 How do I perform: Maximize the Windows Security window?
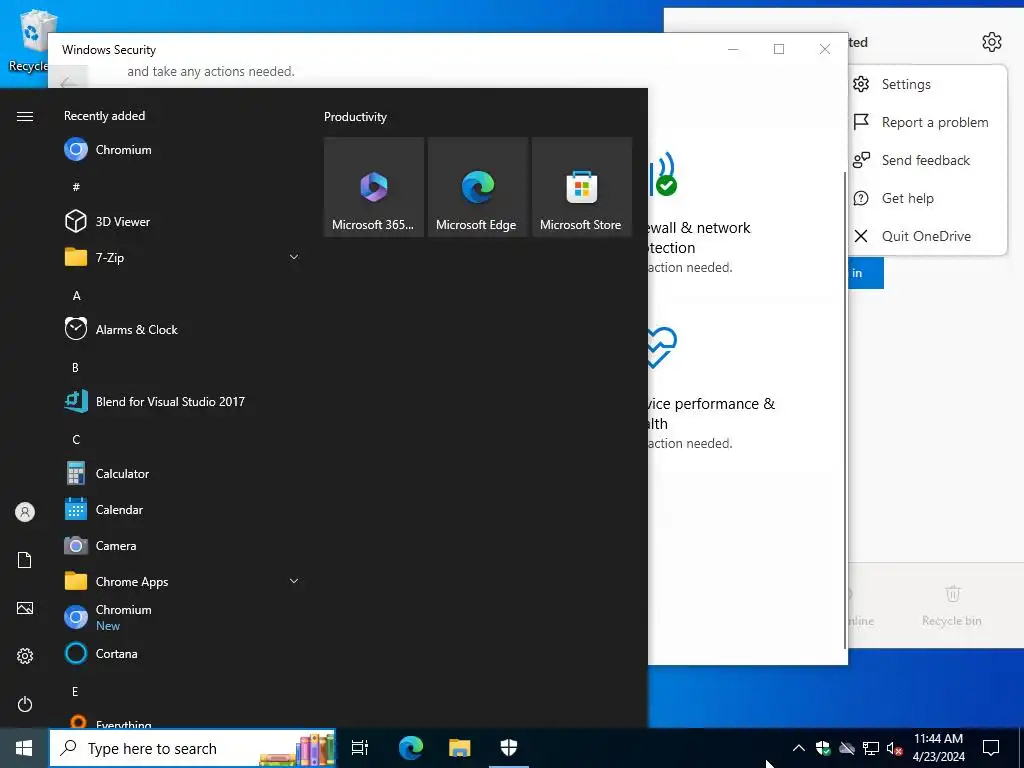coord(778,49)
